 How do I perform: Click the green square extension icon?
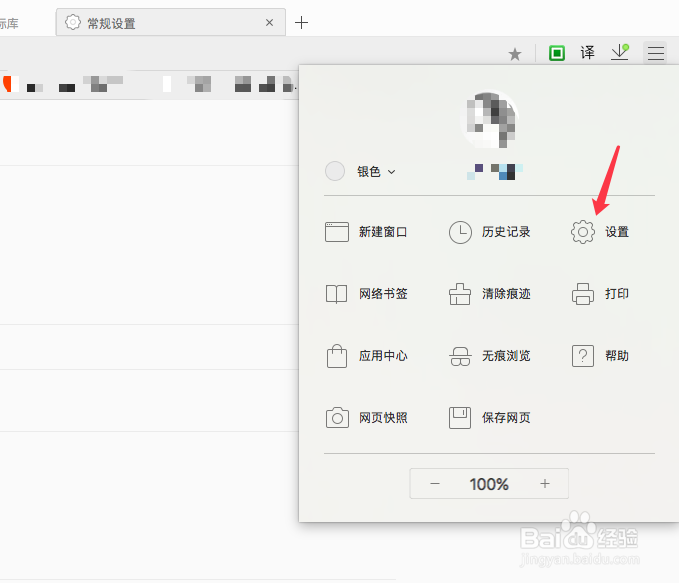pos(557,53)
